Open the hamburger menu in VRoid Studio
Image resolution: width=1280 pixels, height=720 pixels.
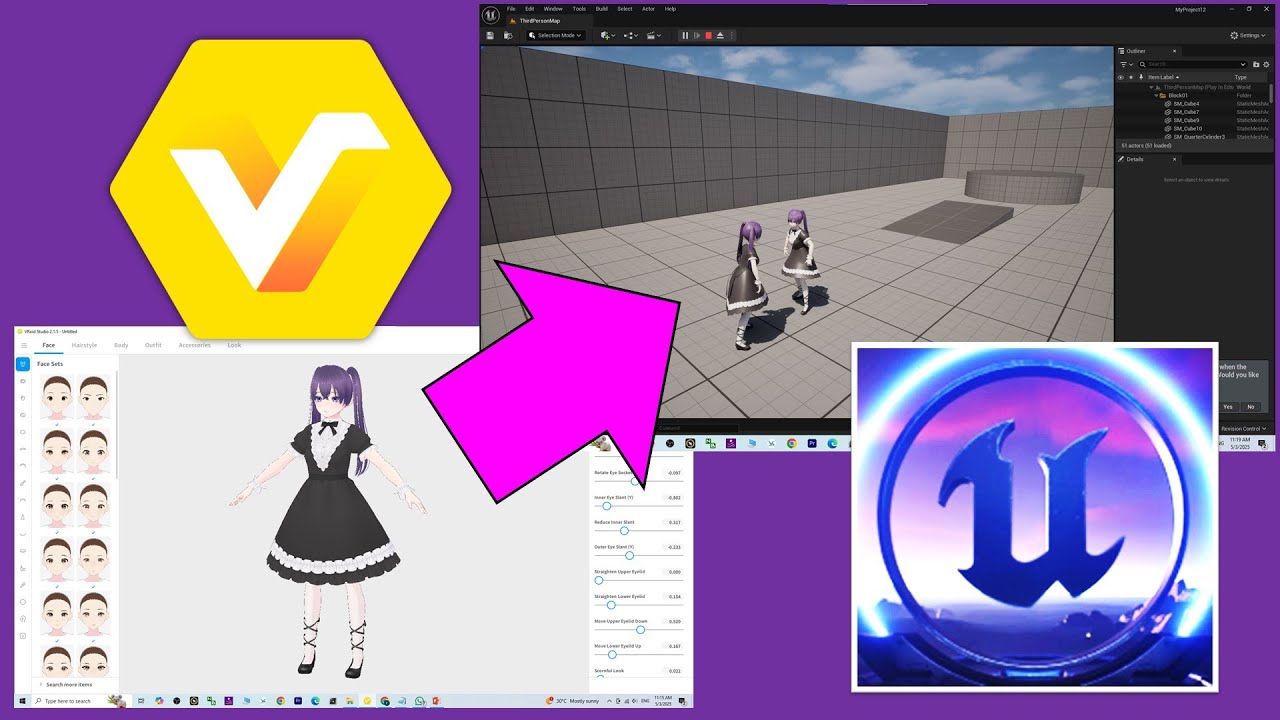point(24,345)
